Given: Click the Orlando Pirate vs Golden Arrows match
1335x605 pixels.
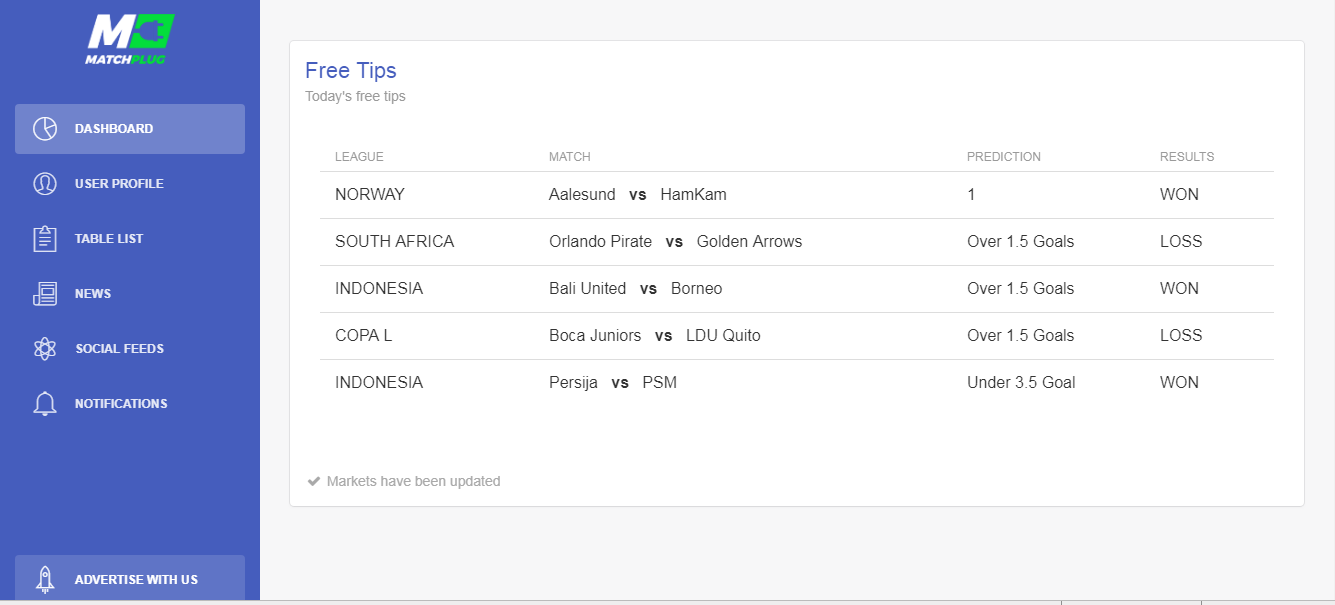Looking at the screenshot, I should [676, 242].
